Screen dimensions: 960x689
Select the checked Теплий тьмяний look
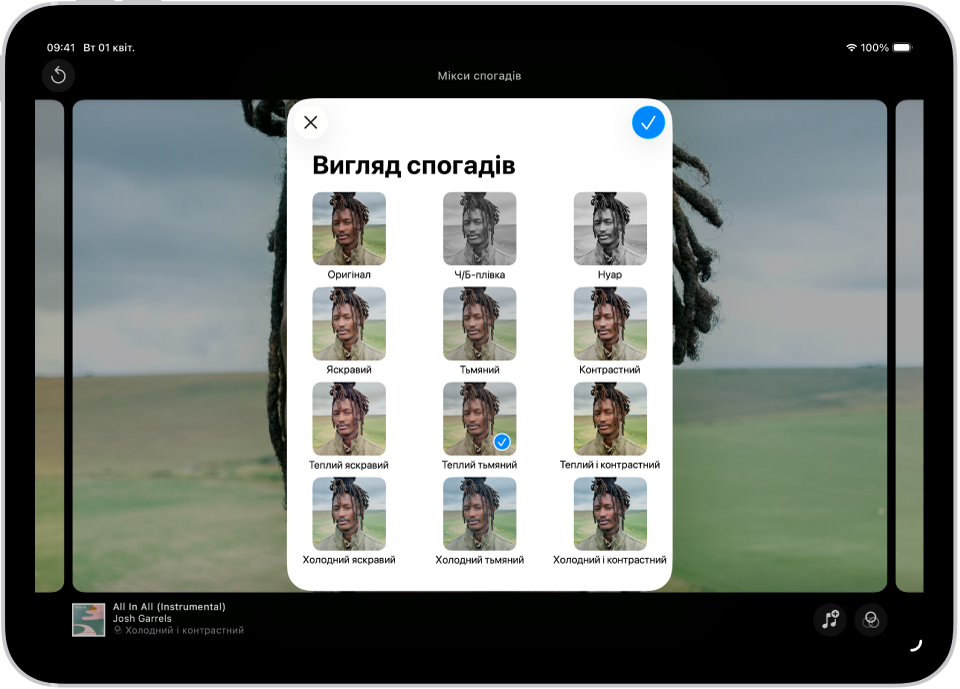coord(479,418)
